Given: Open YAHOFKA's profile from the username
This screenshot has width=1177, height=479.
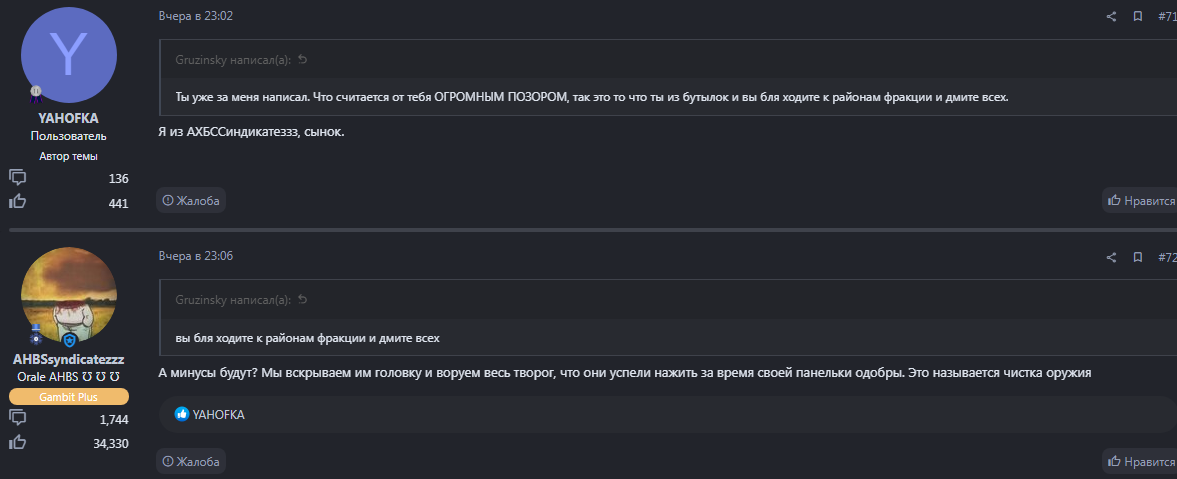Looking at the screenshot, I should click(68, 118).
